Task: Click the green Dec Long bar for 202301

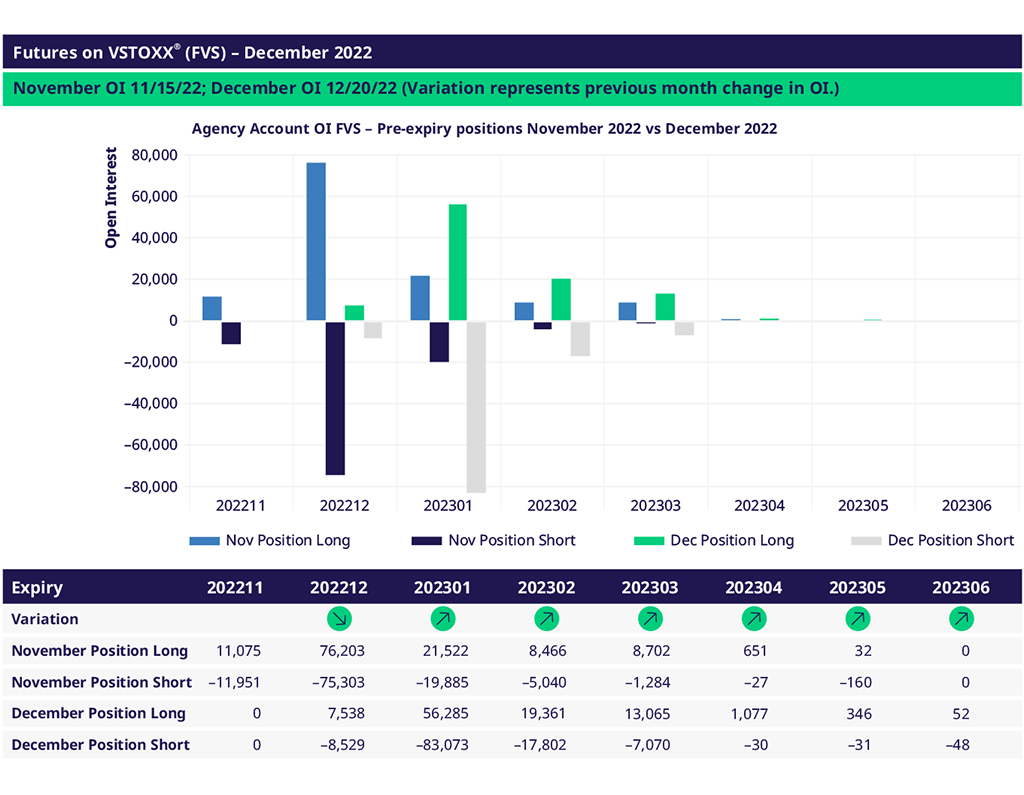Action: coord(458,263)
